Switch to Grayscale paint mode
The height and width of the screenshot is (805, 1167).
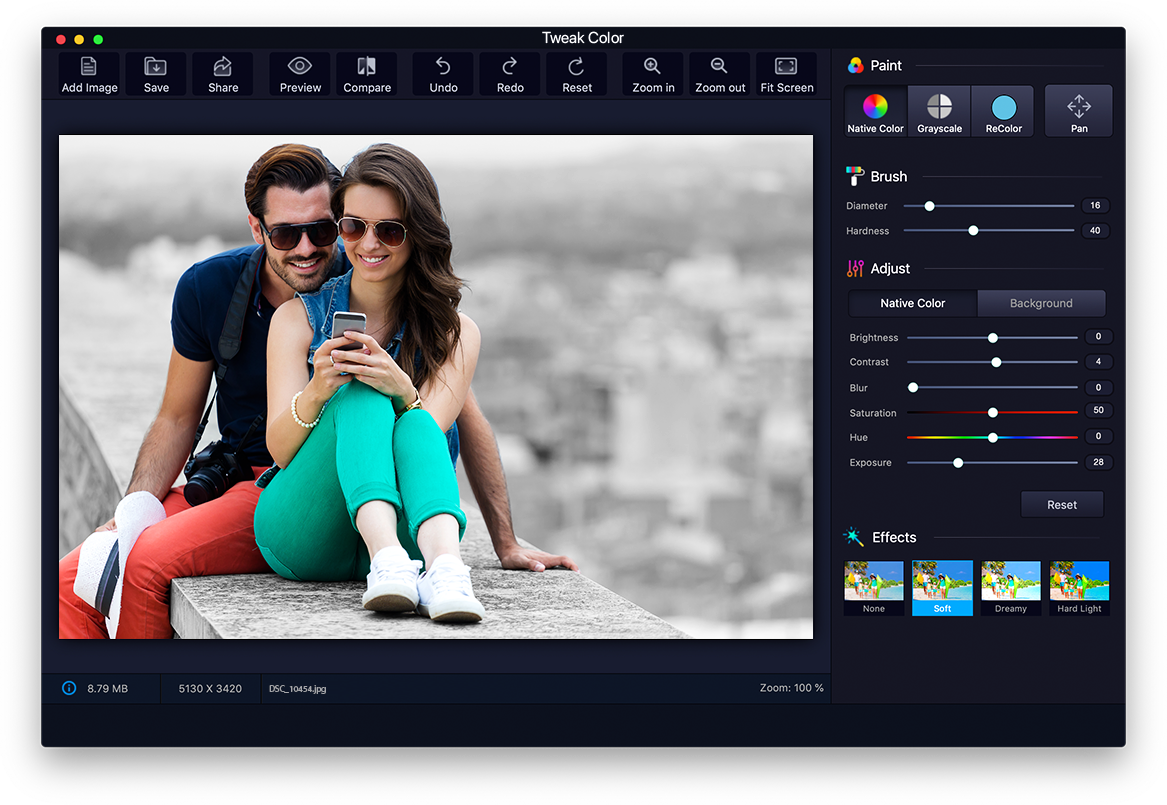point(939,111)
